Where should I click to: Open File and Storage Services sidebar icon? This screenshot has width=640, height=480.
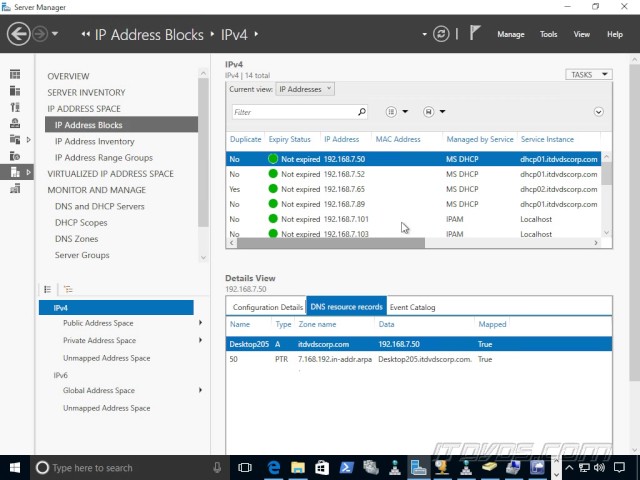coord(15,140)
